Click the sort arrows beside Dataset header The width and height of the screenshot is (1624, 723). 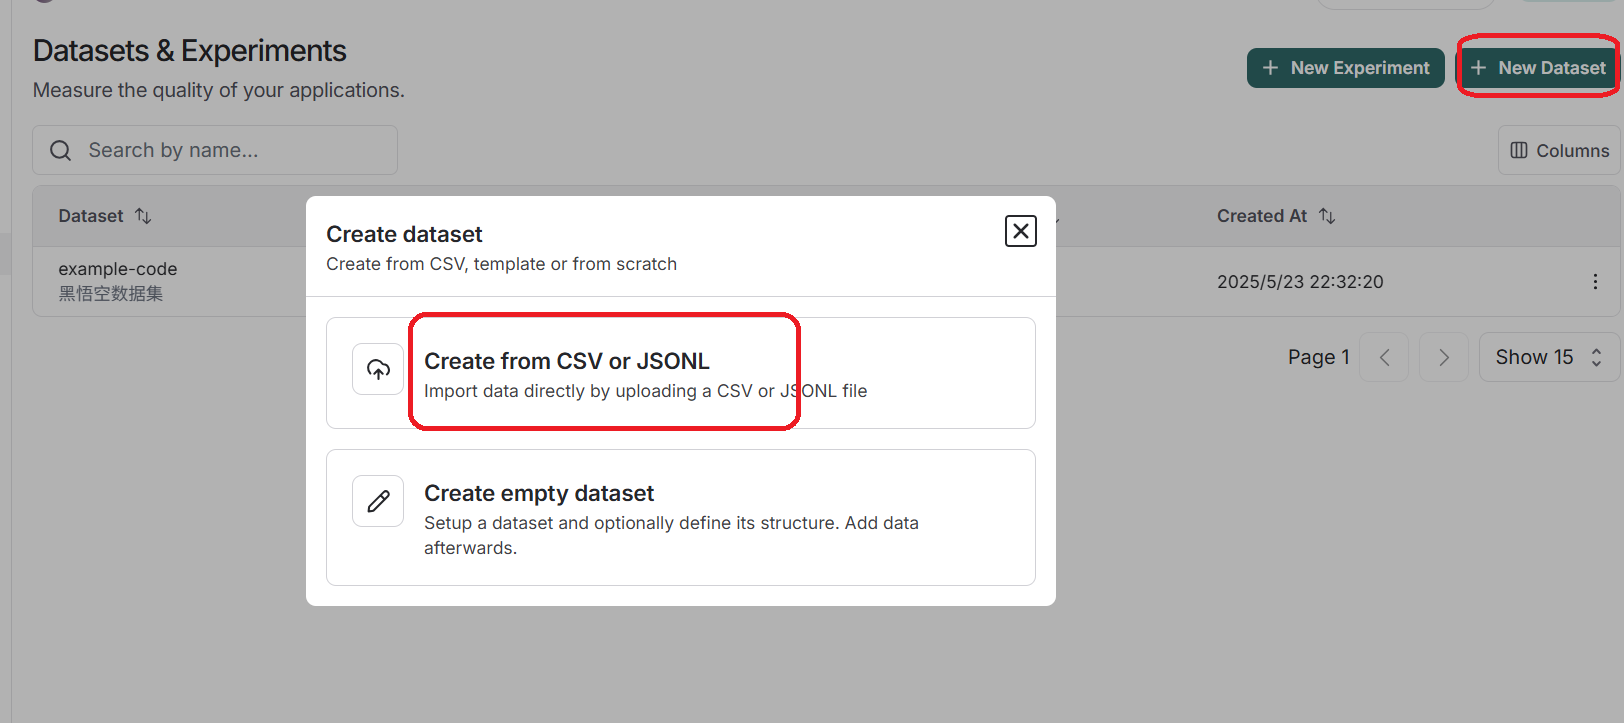point(143,216)
